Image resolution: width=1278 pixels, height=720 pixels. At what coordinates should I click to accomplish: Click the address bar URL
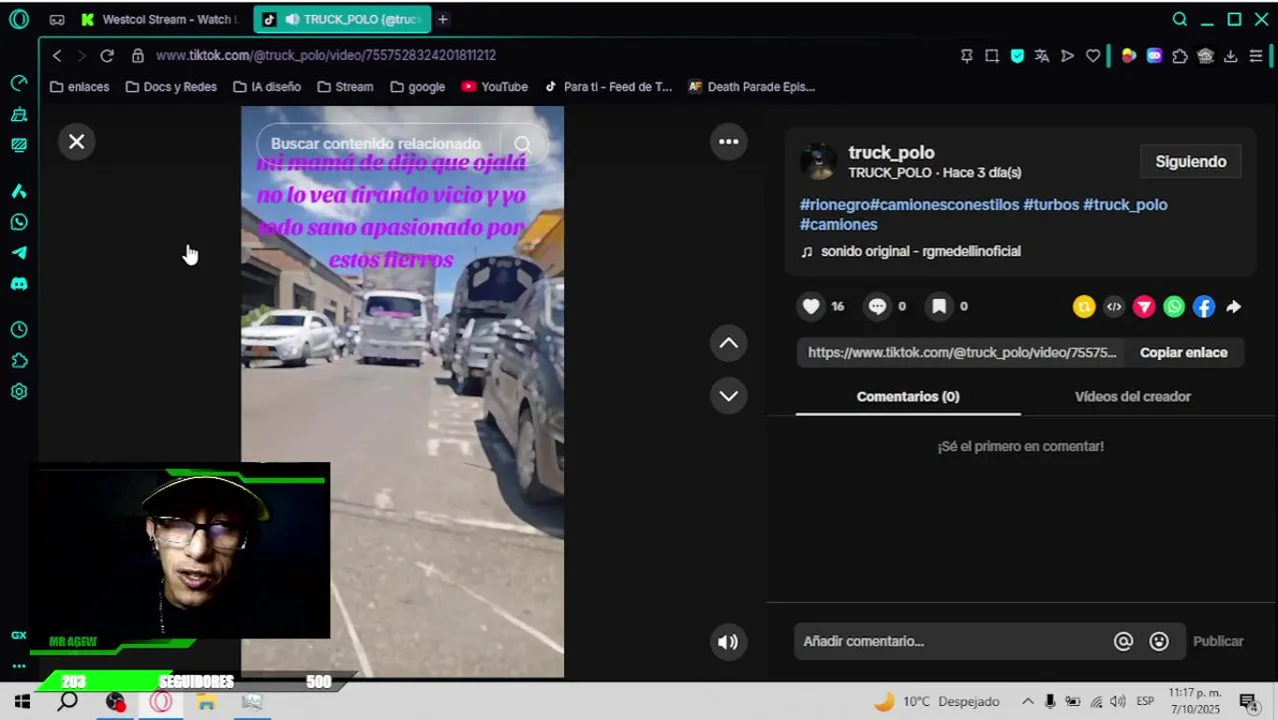pos(326,55)
